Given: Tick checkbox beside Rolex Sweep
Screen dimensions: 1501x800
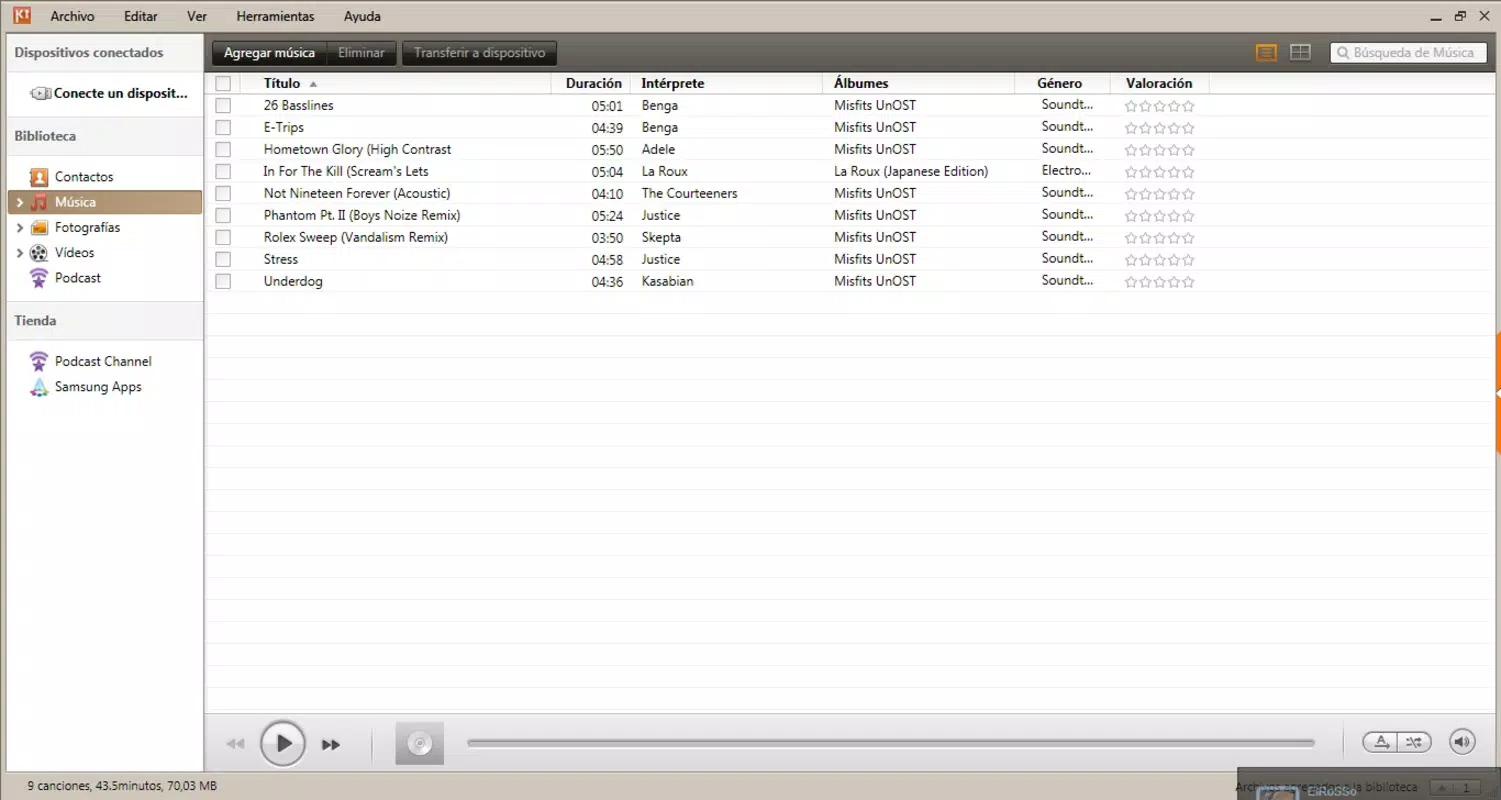Looking at the screenshot, I should tap(223, 238).
